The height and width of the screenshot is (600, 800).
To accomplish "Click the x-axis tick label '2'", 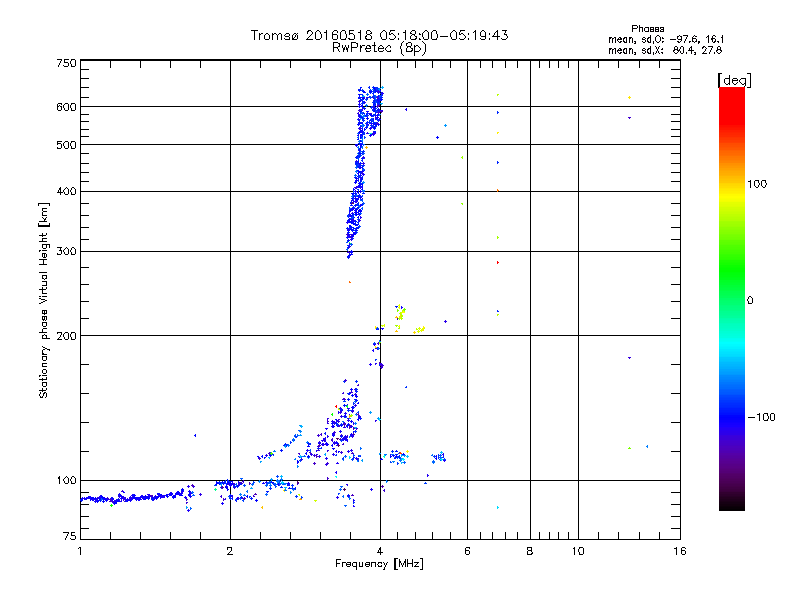I will point(230,551).
